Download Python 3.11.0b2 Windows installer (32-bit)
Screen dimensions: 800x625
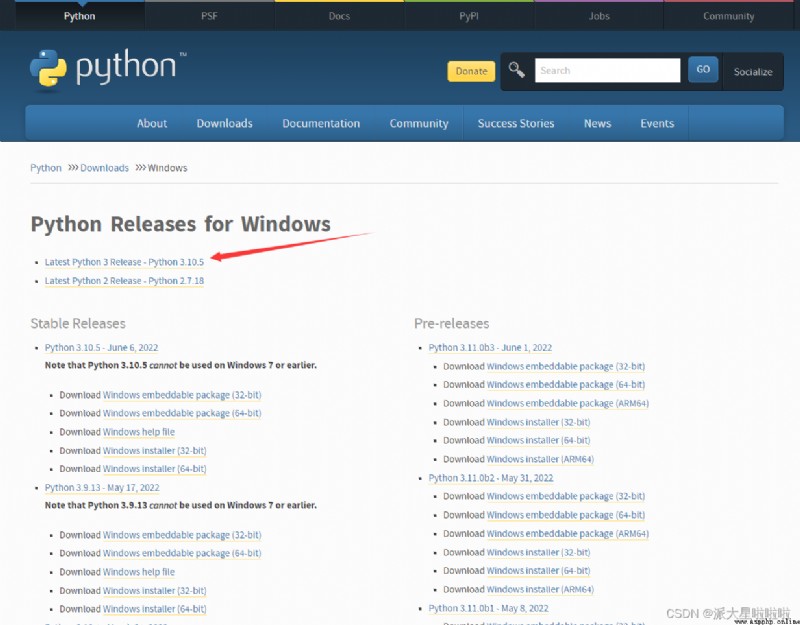(x=538, y=553)
